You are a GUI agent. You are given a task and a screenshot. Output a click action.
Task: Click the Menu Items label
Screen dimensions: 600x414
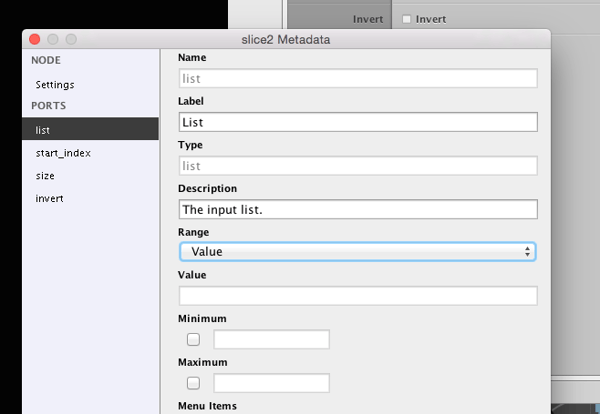tap(207, 406)
